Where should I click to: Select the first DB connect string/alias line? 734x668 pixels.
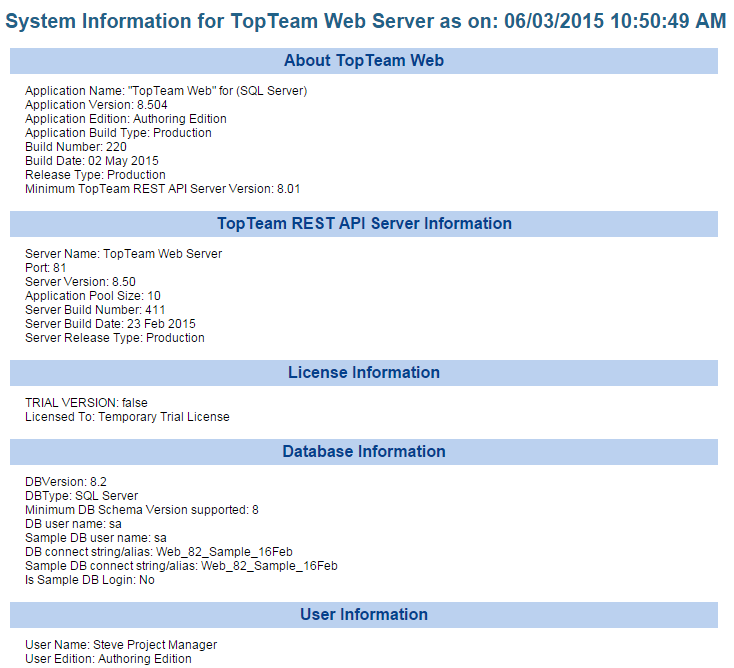(x=159, y=552)
